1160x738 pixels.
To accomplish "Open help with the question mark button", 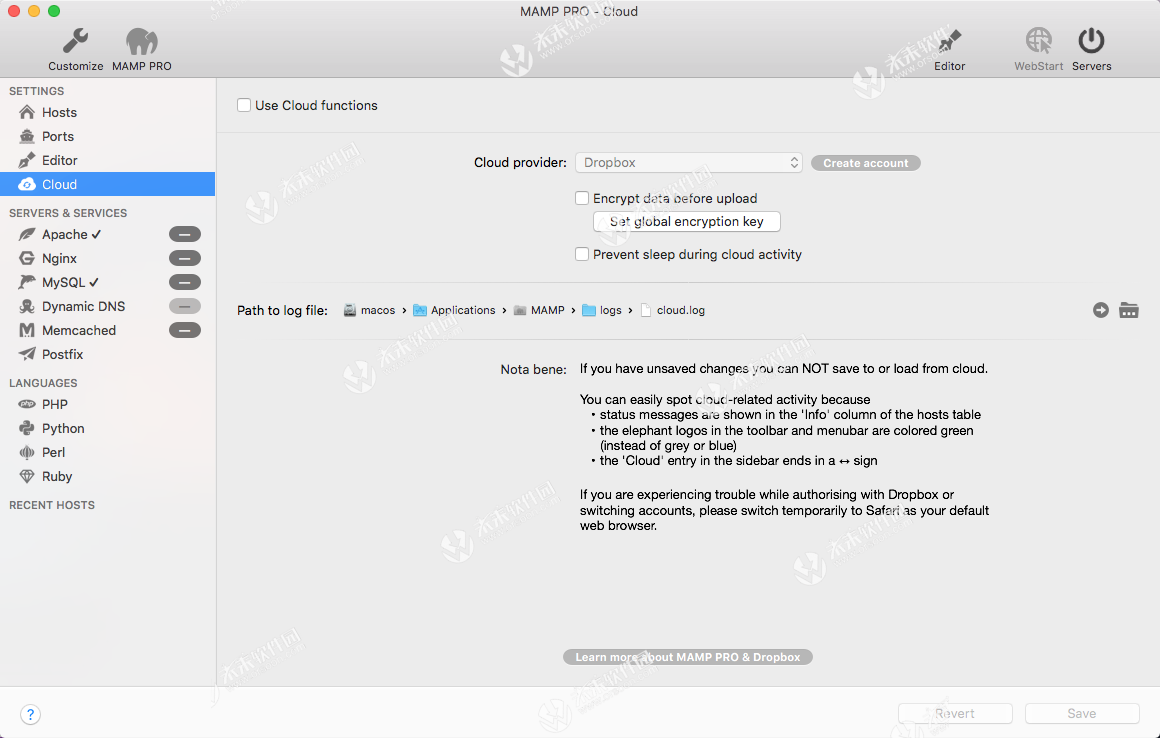I will 30,714.
